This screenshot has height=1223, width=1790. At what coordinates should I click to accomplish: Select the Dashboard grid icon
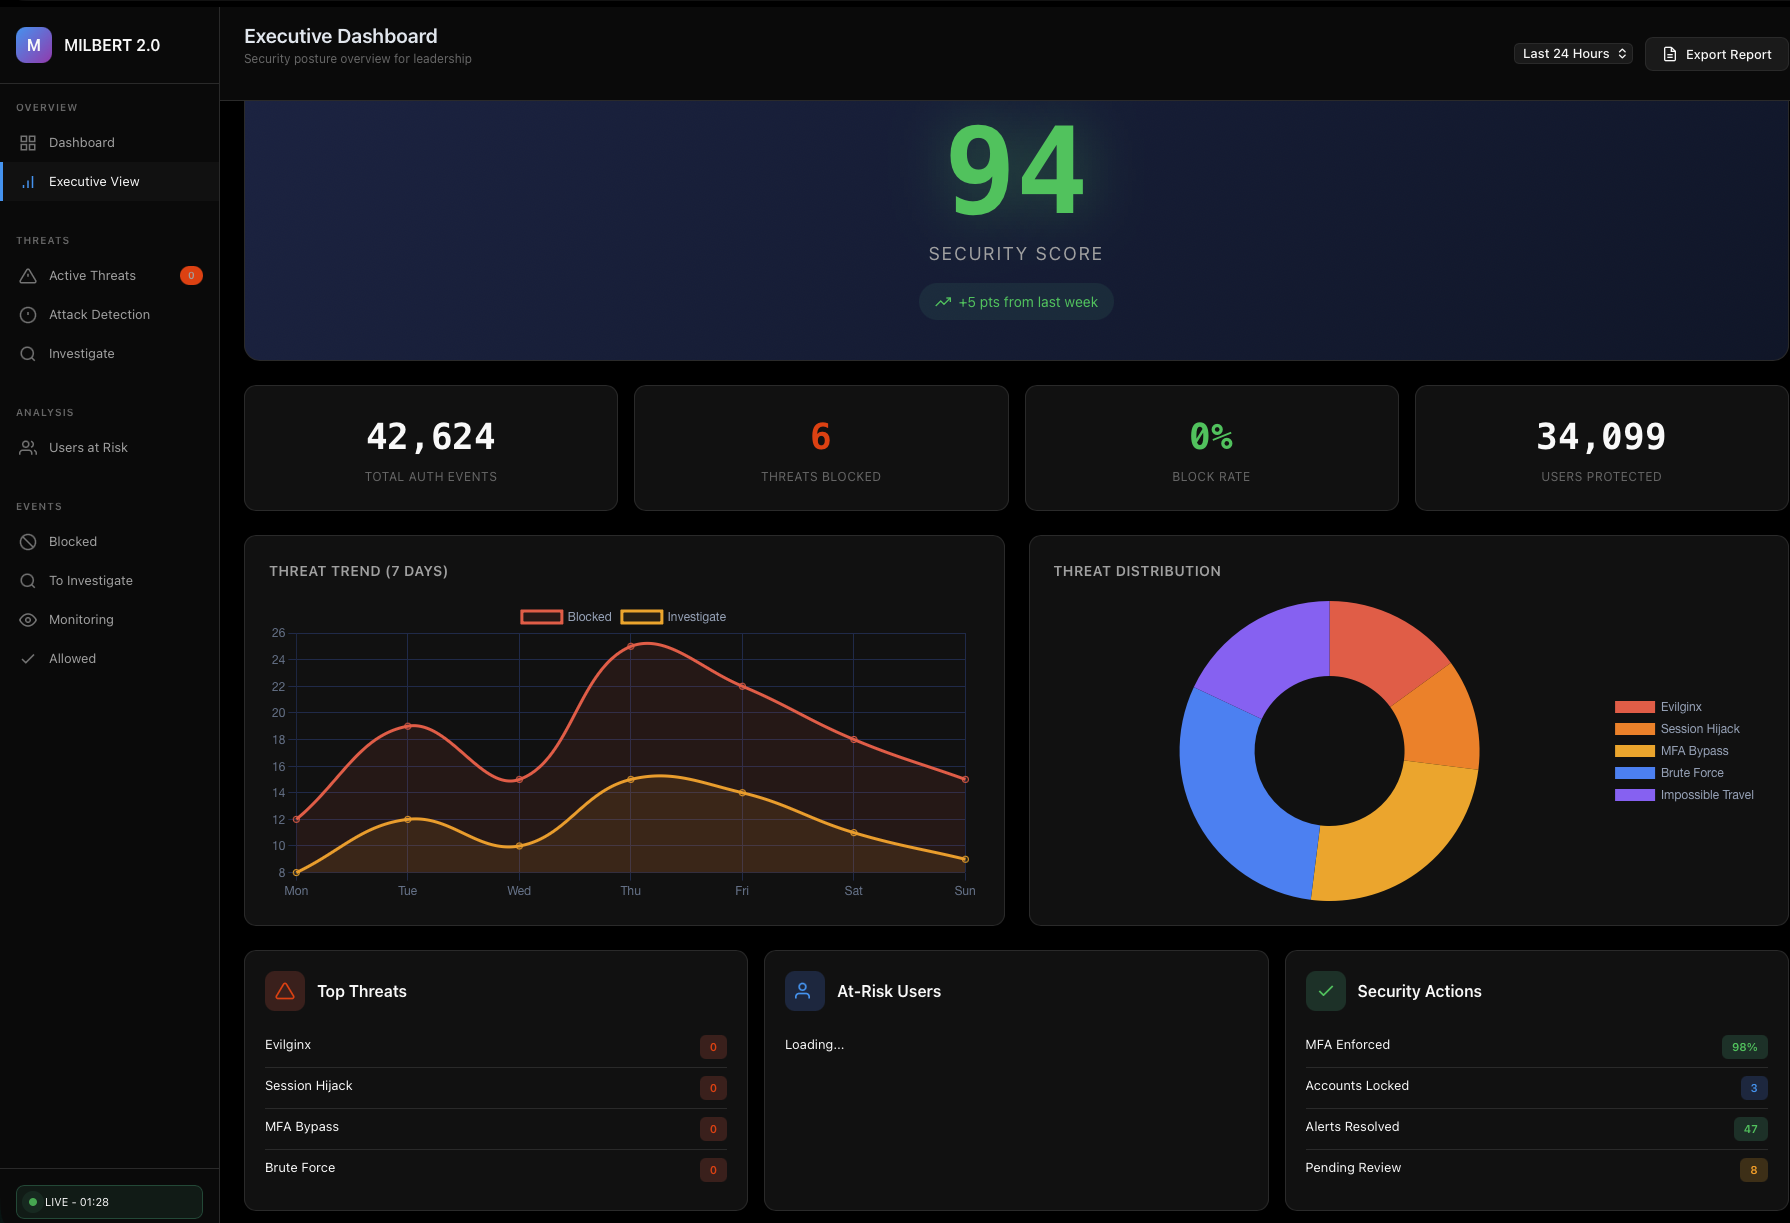27,142
